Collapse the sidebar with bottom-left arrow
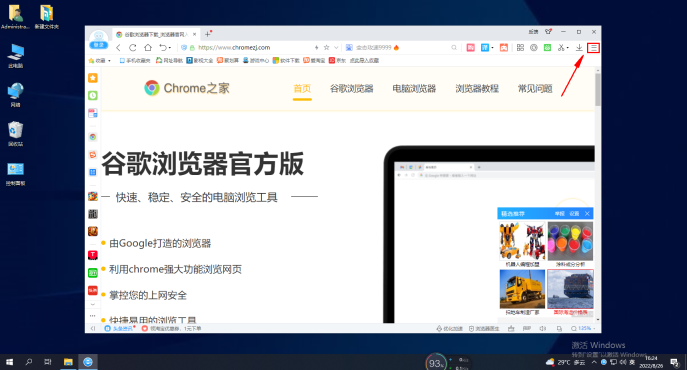This screenshot has width=687, height=370. [92, 328]
